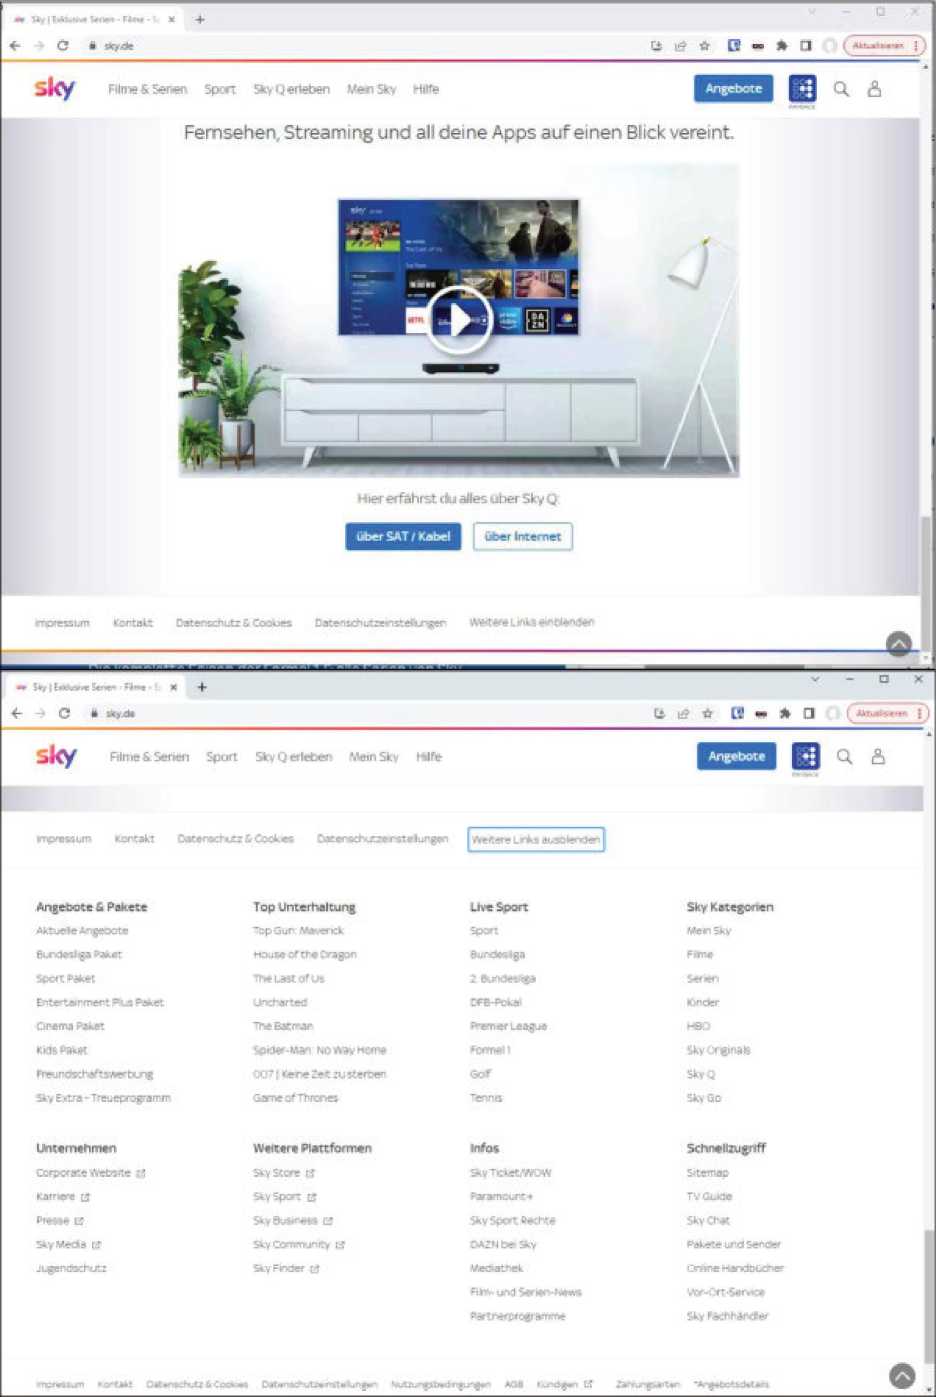Screen dimensions: 936x1397
Task: Click external-link icon beside Corporate Website
Action: coord(141,1173)
